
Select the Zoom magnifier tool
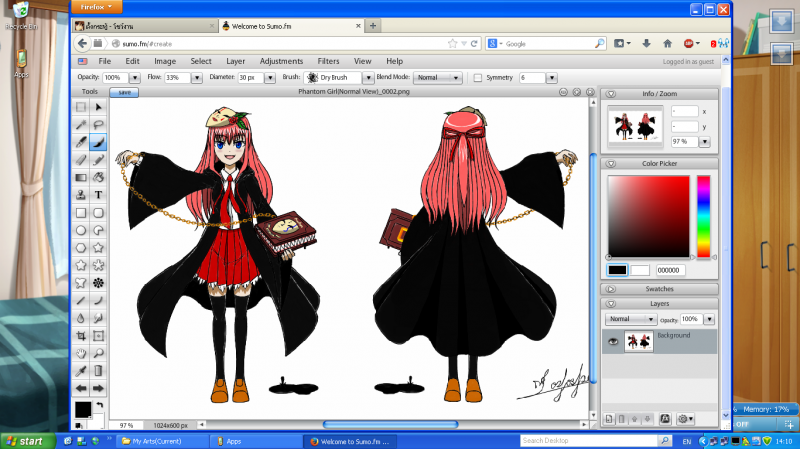click(99, 353)
